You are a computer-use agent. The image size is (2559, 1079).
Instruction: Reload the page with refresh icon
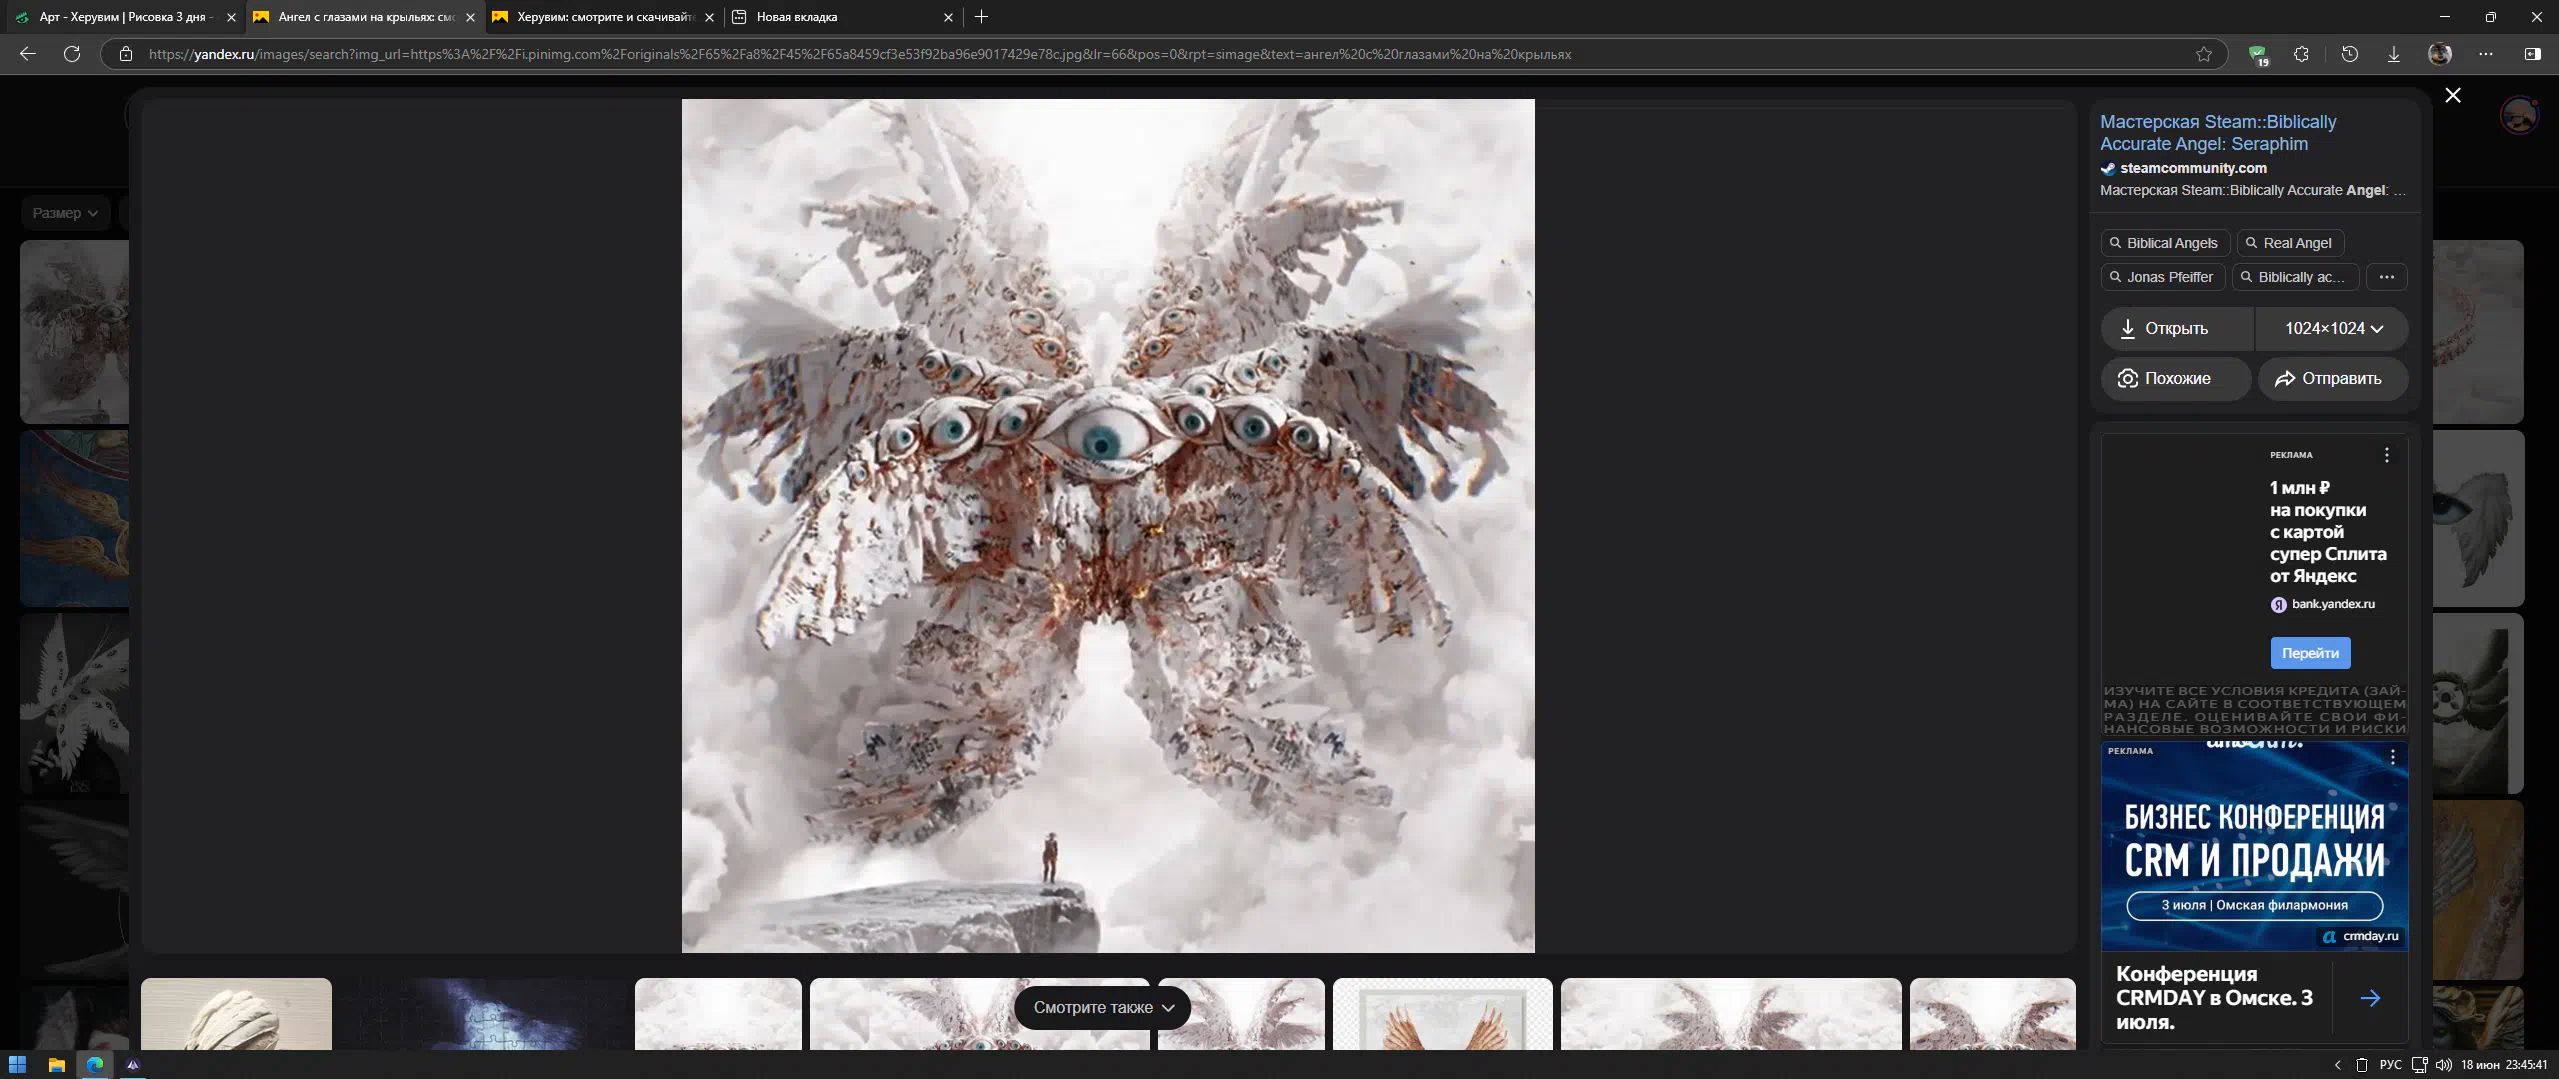[x=72, y=54]
